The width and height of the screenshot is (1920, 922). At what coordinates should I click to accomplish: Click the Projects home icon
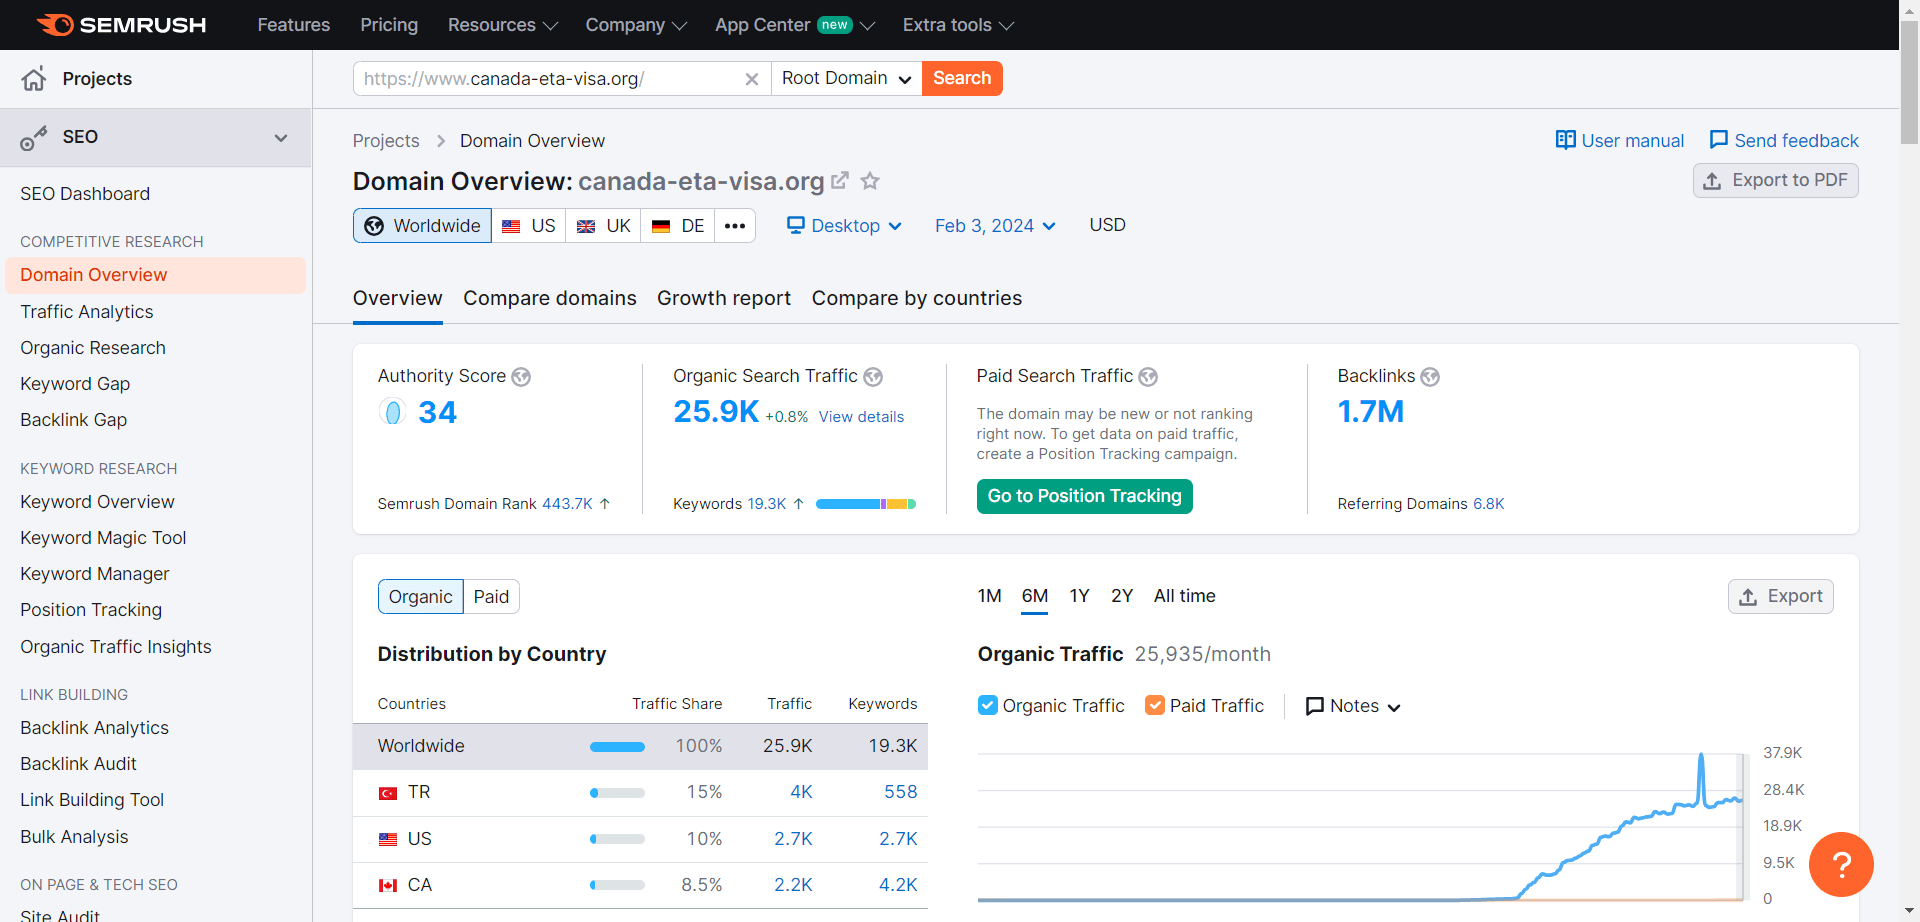click(34, 79)
